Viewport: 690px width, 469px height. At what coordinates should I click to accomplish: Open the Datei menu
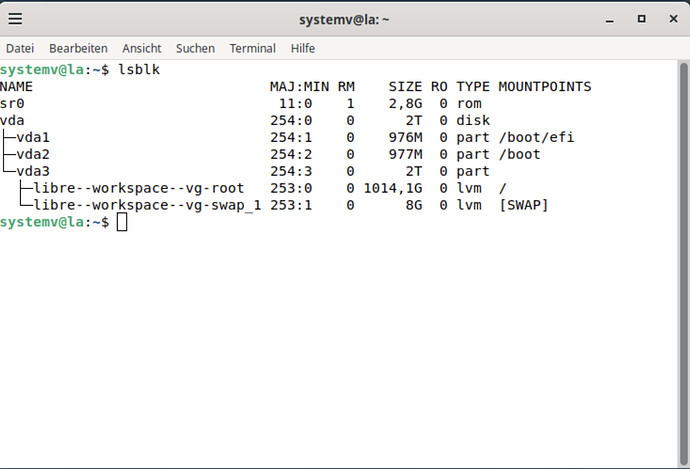20,48
